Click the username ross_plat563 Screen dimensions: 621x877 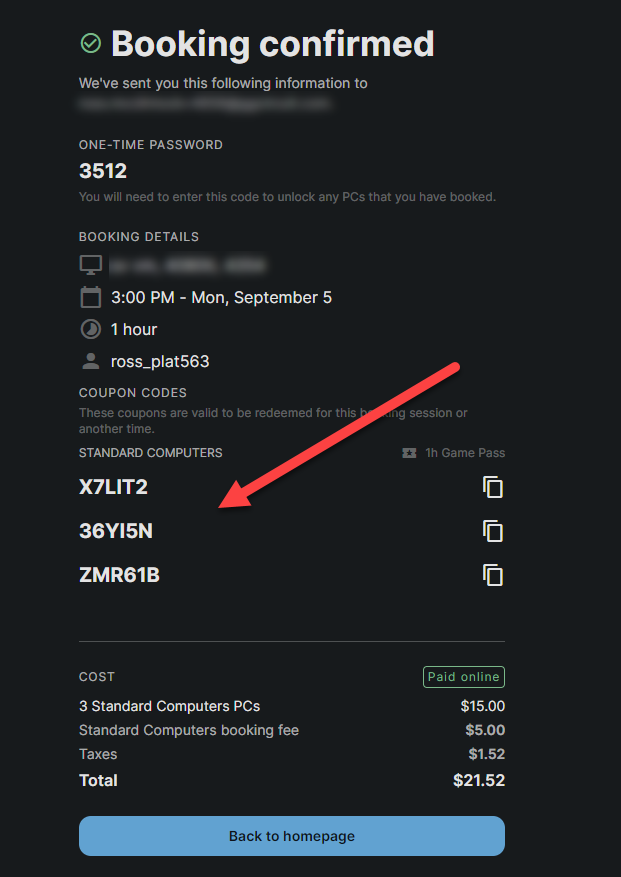[x=160, y=361]
